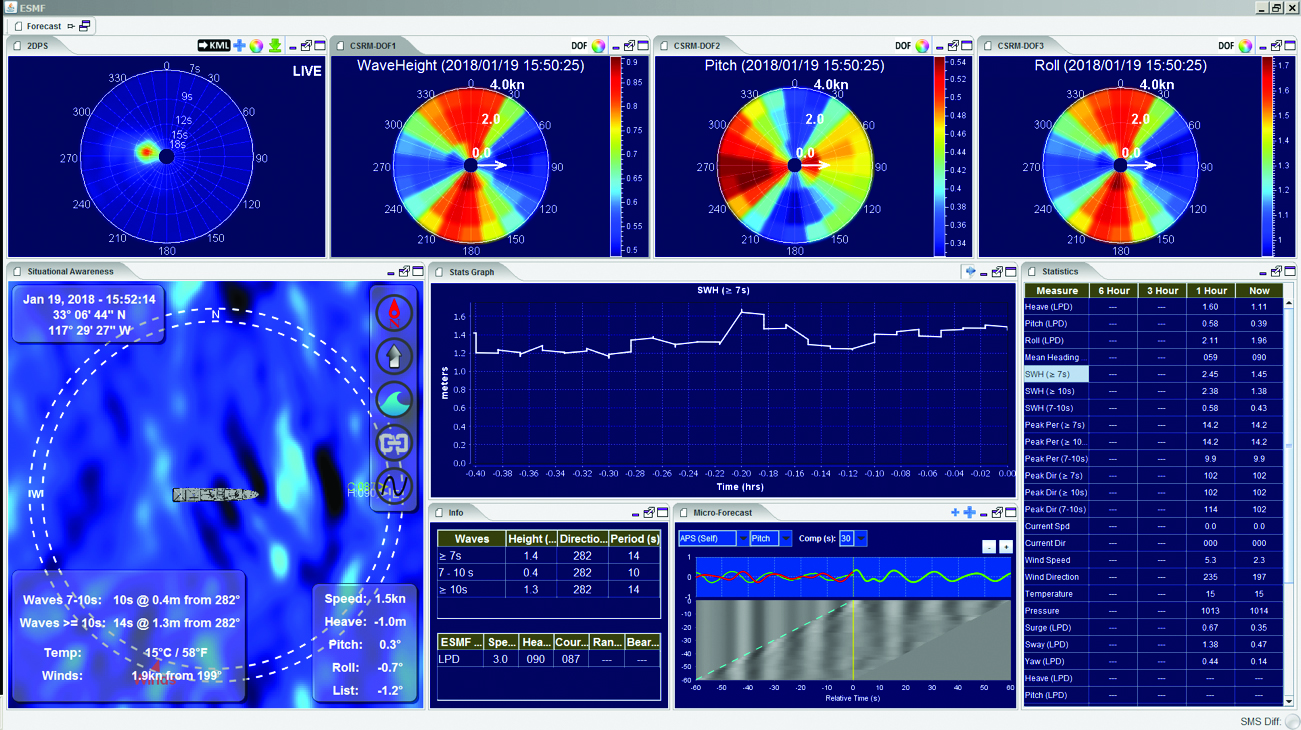Select the SWH (≥ 7s) row in Statistics
The image size is (1301, 730).
[1056, 374]
